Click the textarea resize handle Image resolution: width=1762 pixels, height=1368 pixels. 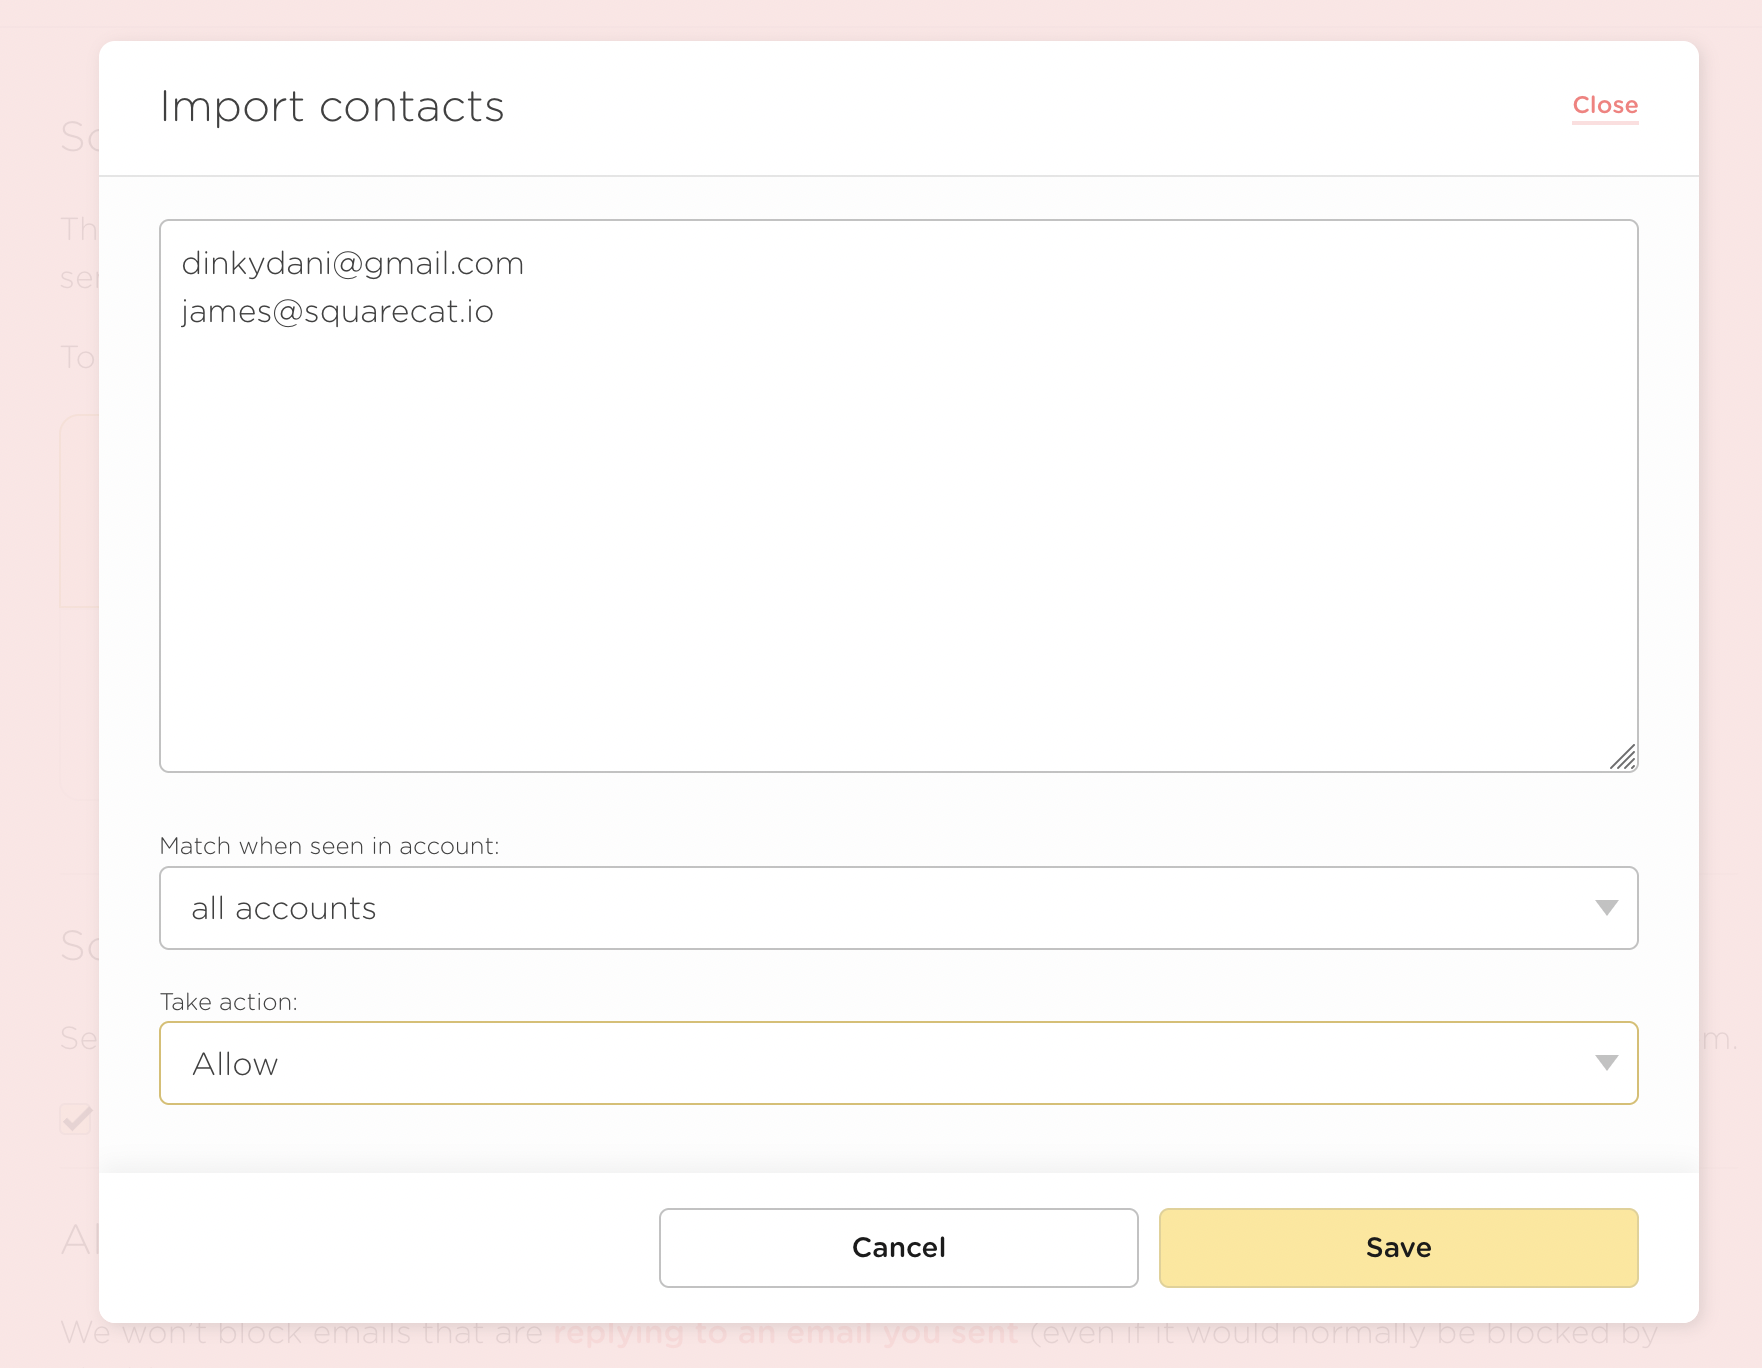click(1623, 757)
